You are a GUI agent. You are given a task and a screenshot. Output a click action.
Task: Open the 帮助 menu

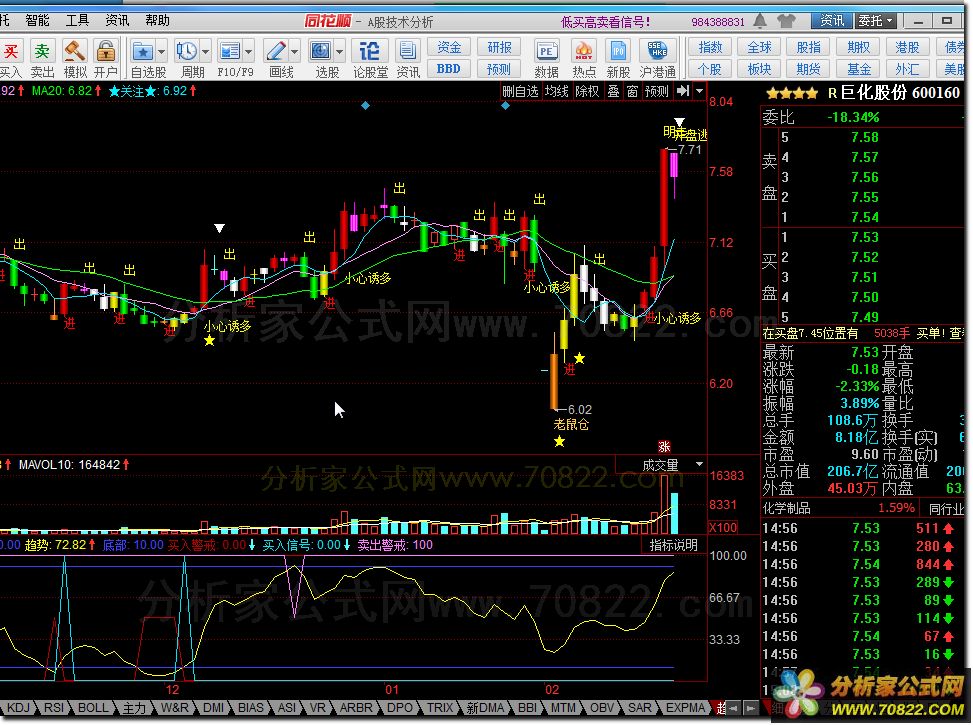point(157,20)
